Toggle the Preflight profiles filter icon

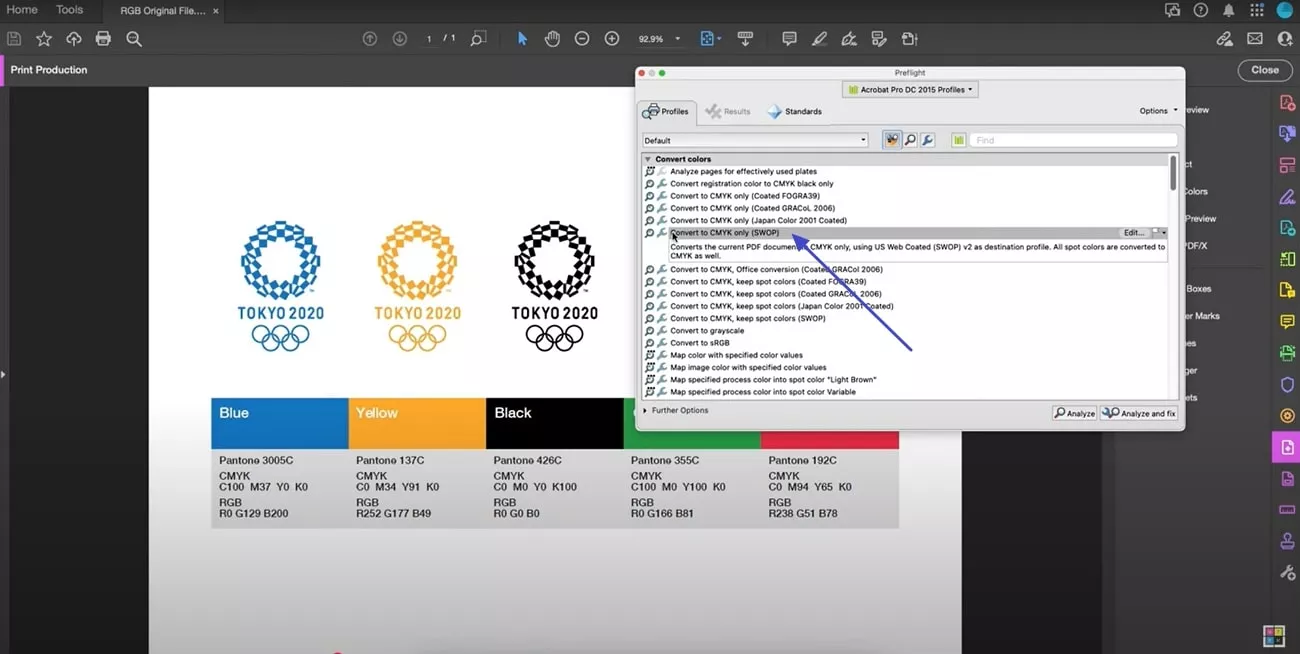point(891,140)
